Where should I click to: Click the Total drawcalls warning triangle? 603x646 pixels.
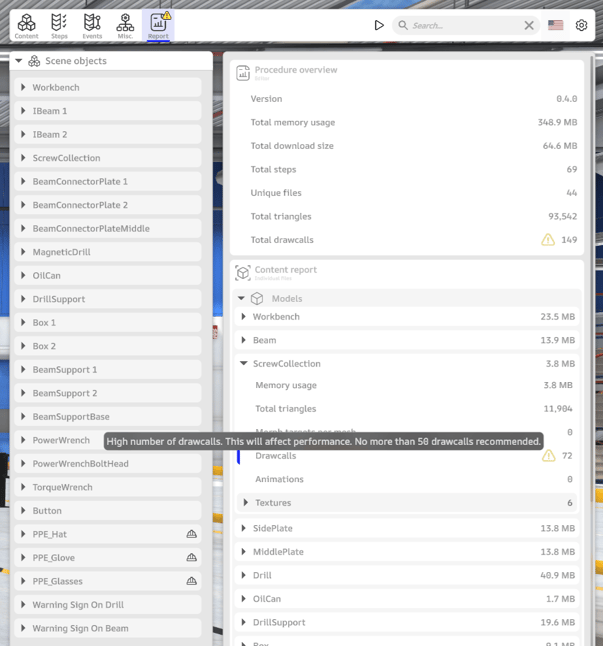(x=547, y=240)
